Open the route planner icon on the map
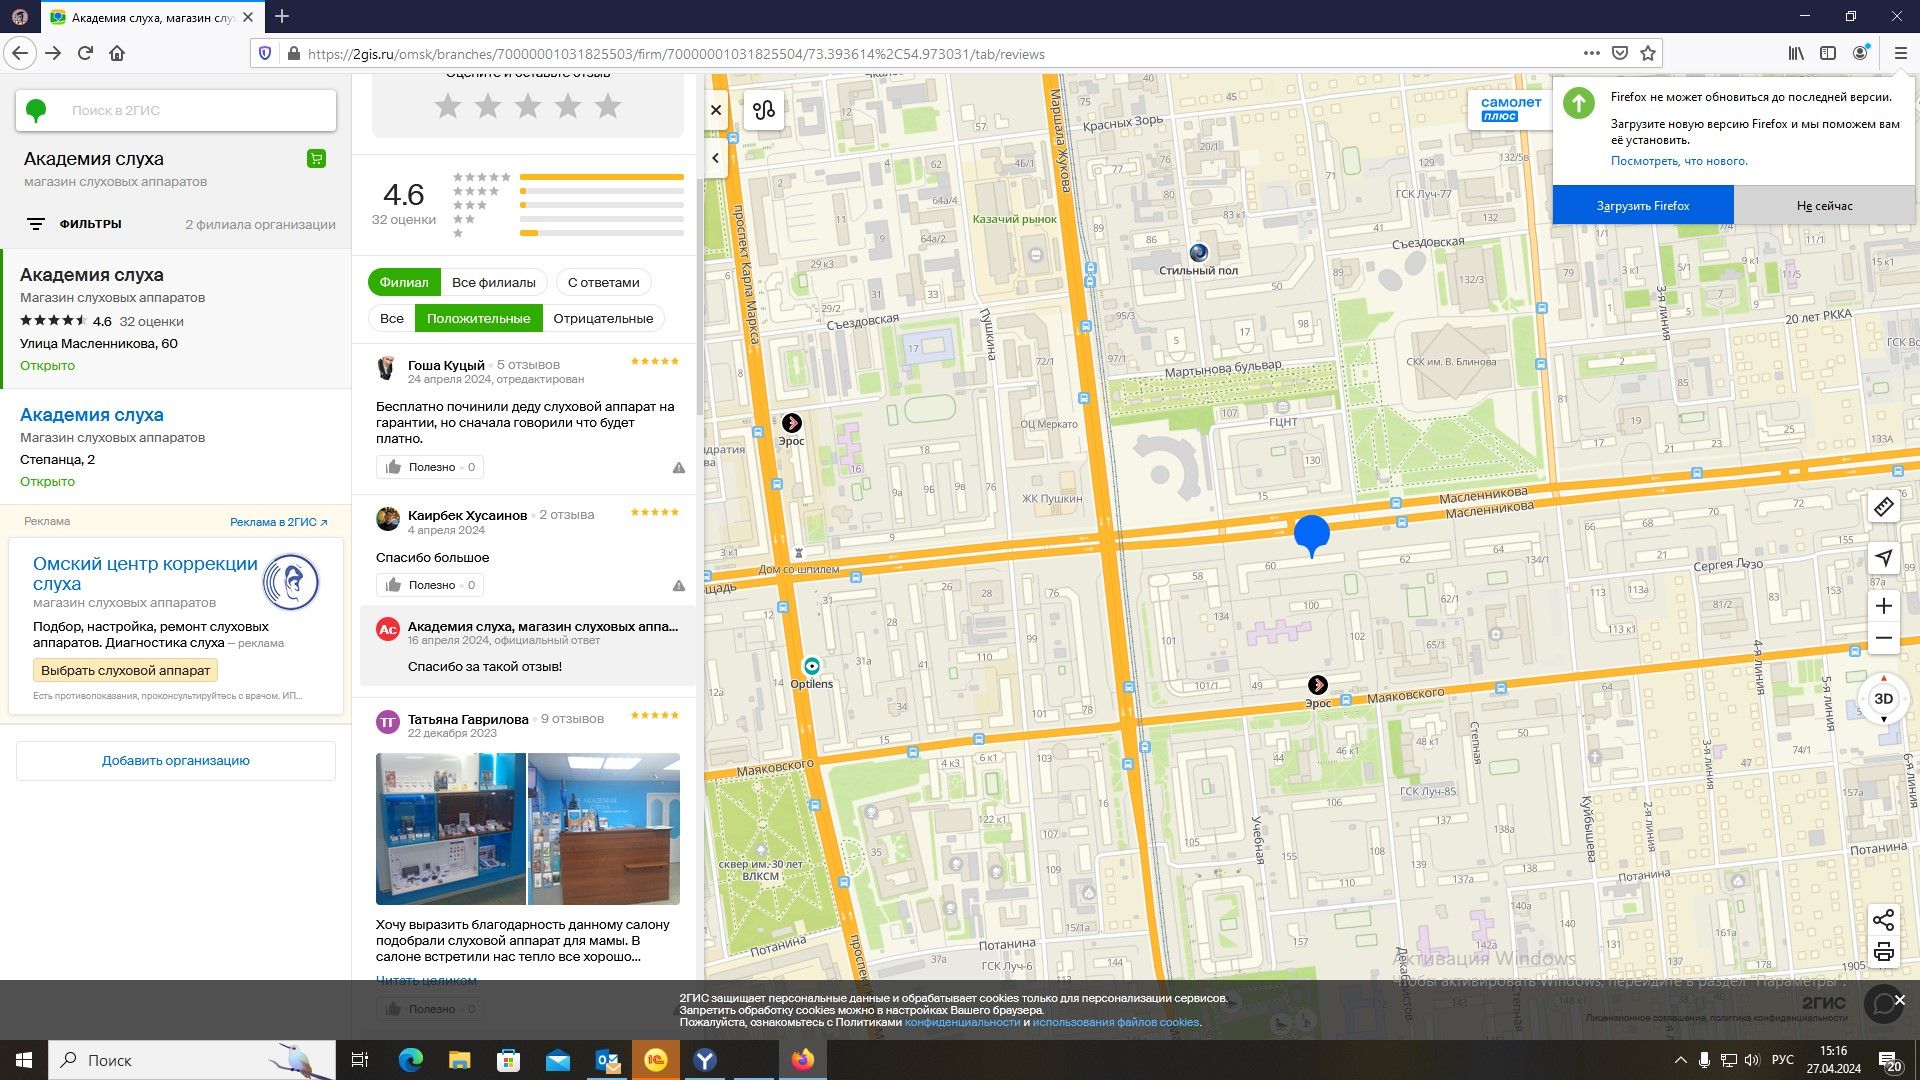The height and width of the screenshot is (1080, 1920). [x=764, y=110]
